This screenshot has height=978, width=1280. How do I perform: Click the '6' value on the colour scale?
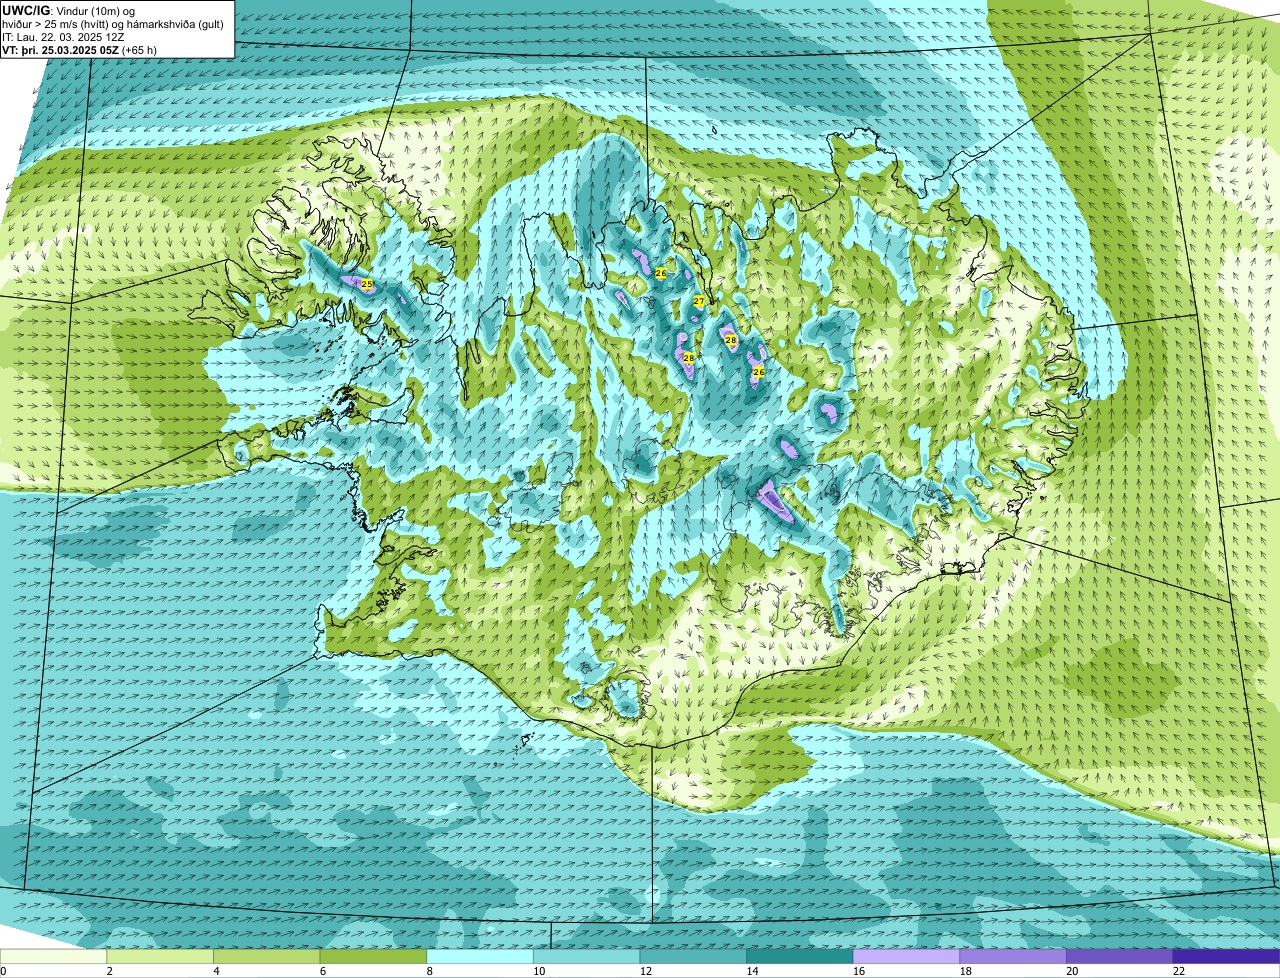pyautogui.click(x=322, y=971)
